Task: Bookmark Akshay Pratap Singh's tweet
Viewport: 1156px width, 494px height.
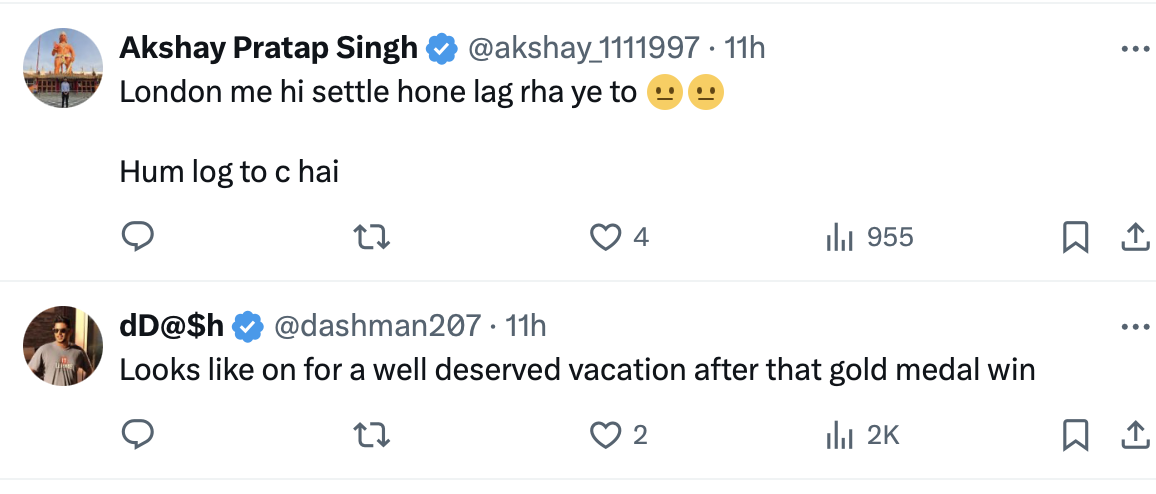Action: 1075,237
